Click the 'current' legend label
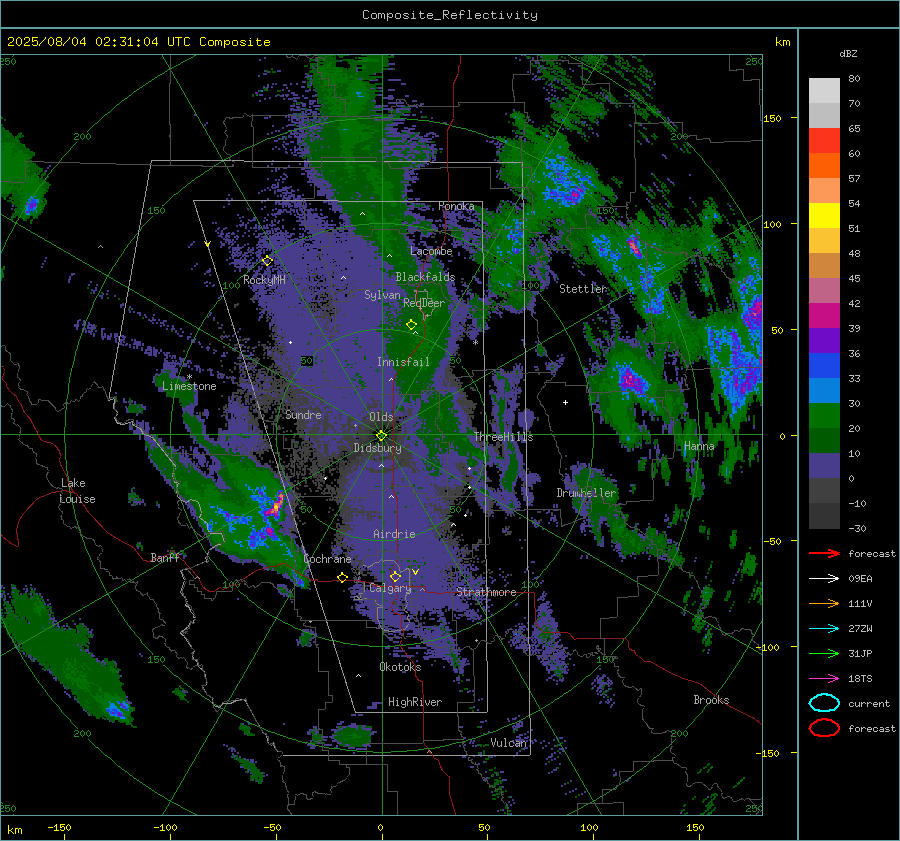 pos(869,704)
